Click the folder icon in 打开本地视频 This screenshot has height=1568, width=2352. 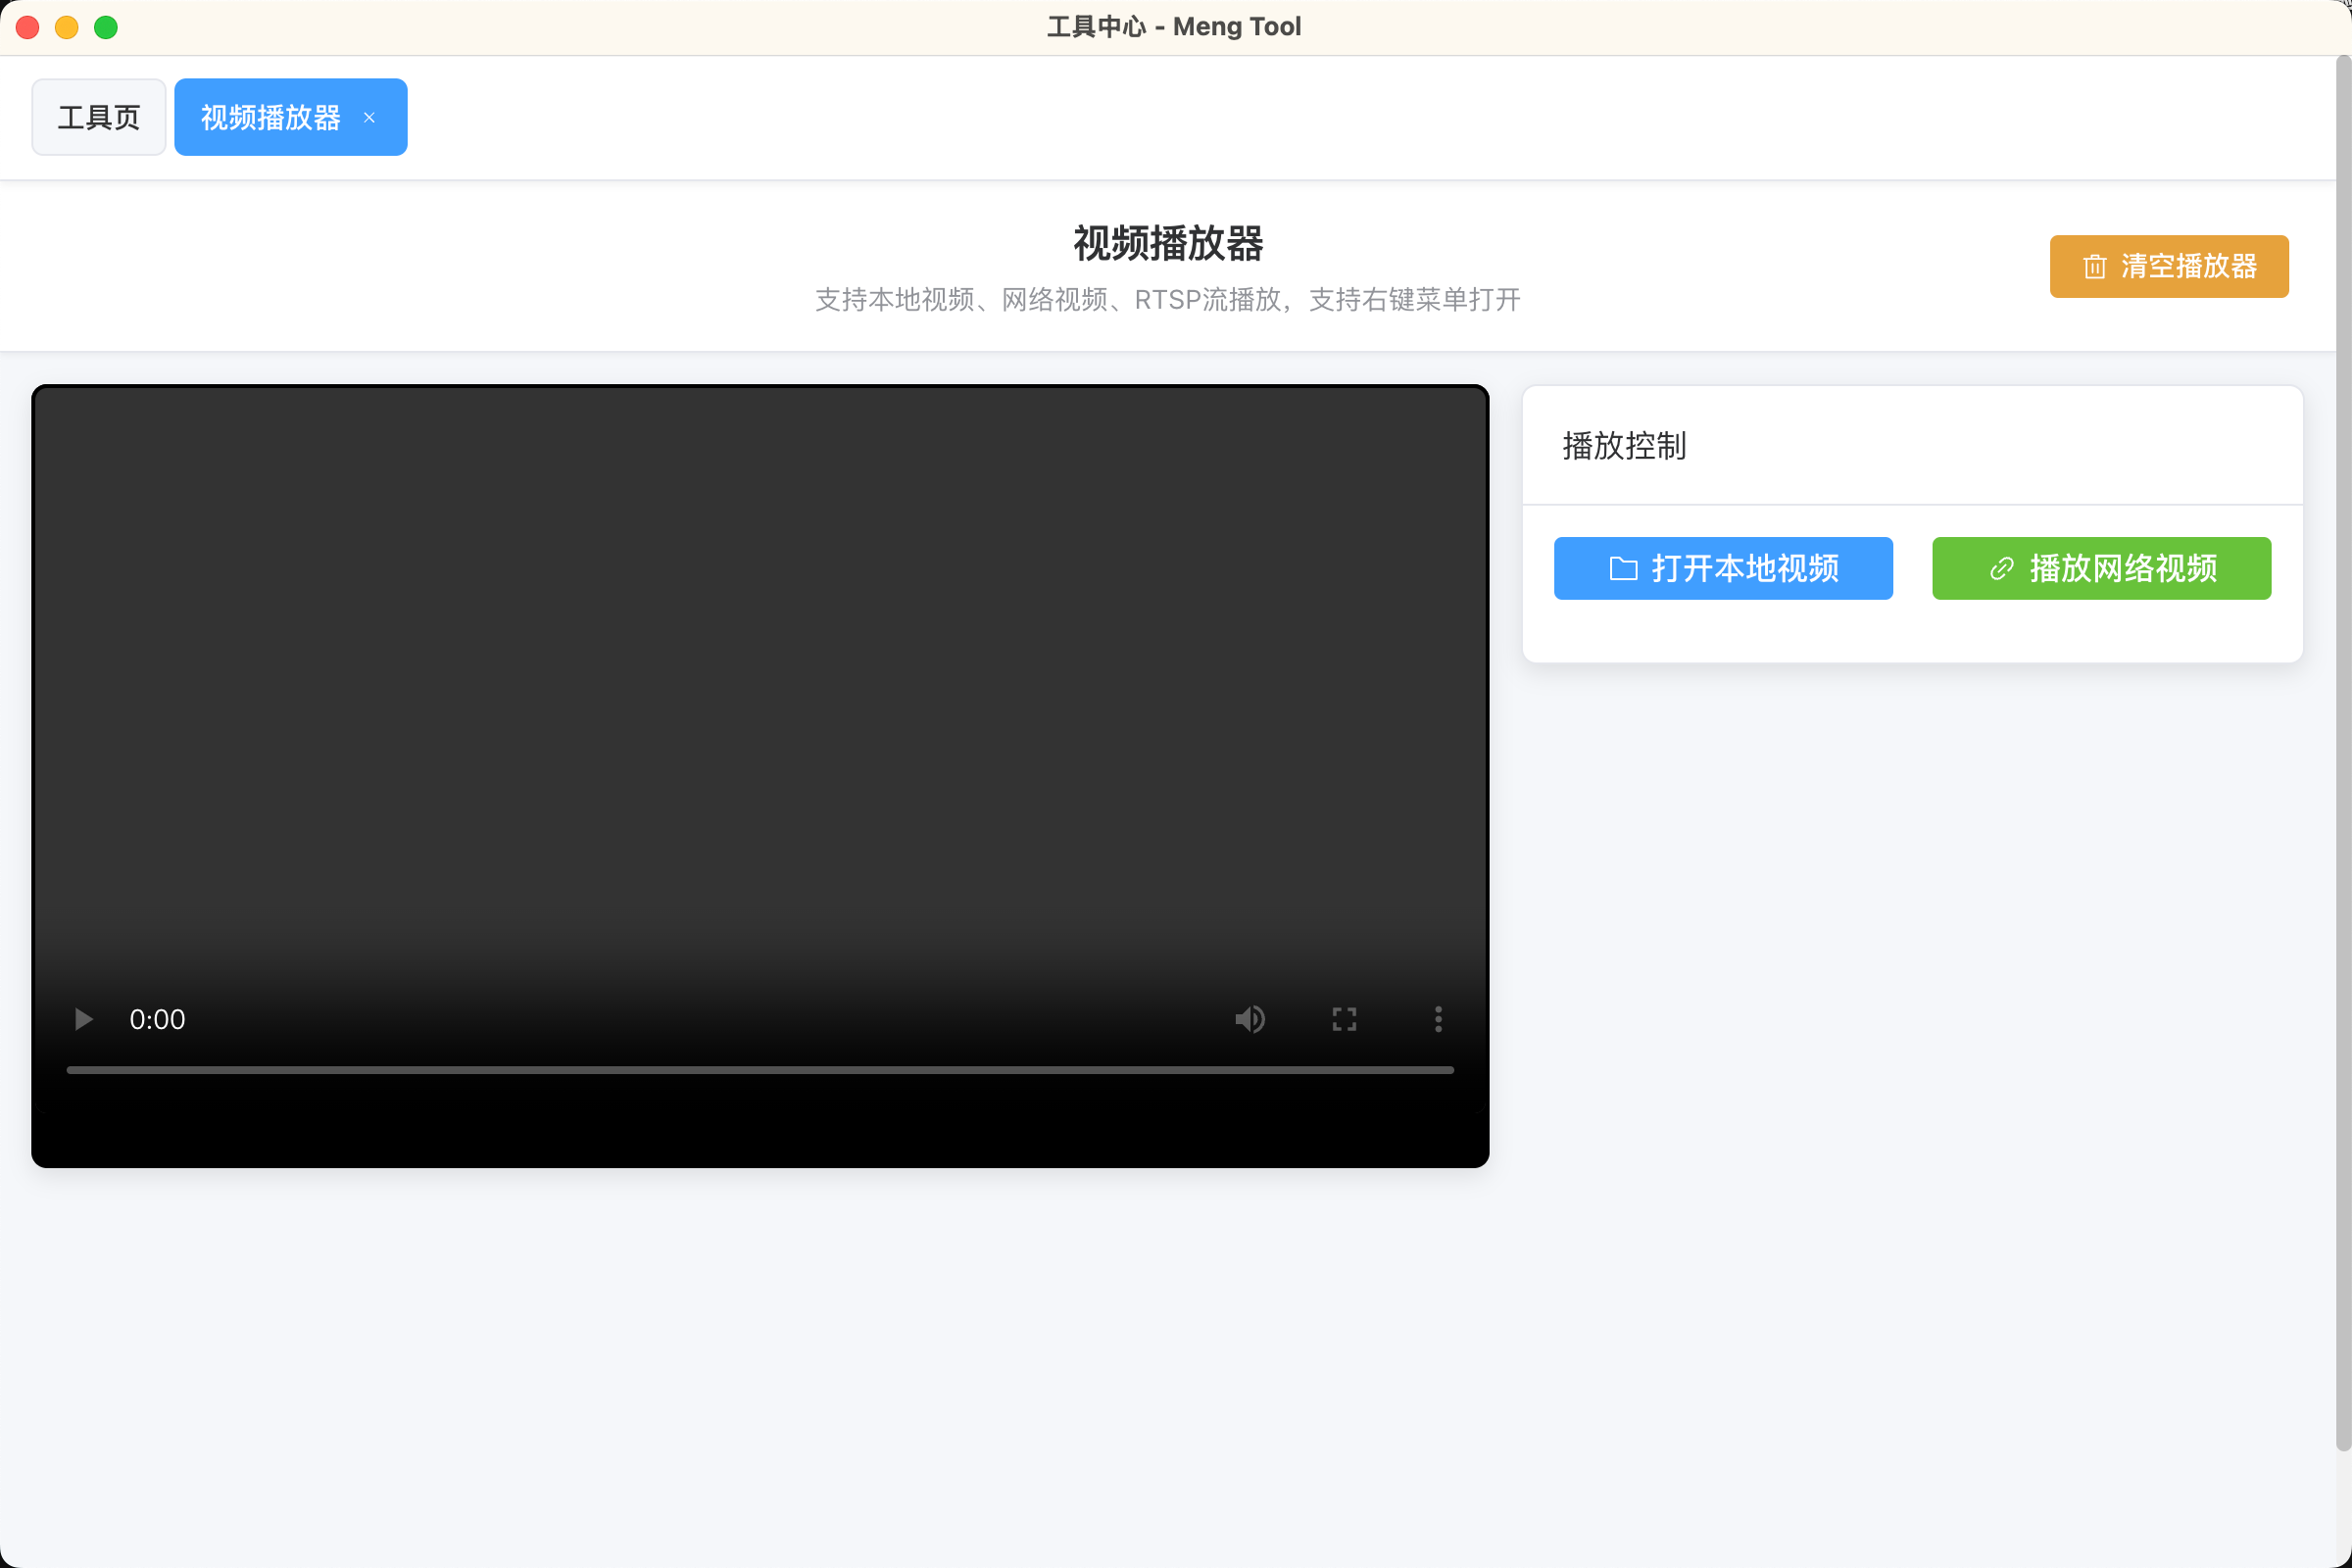(x=1623, y=569)
